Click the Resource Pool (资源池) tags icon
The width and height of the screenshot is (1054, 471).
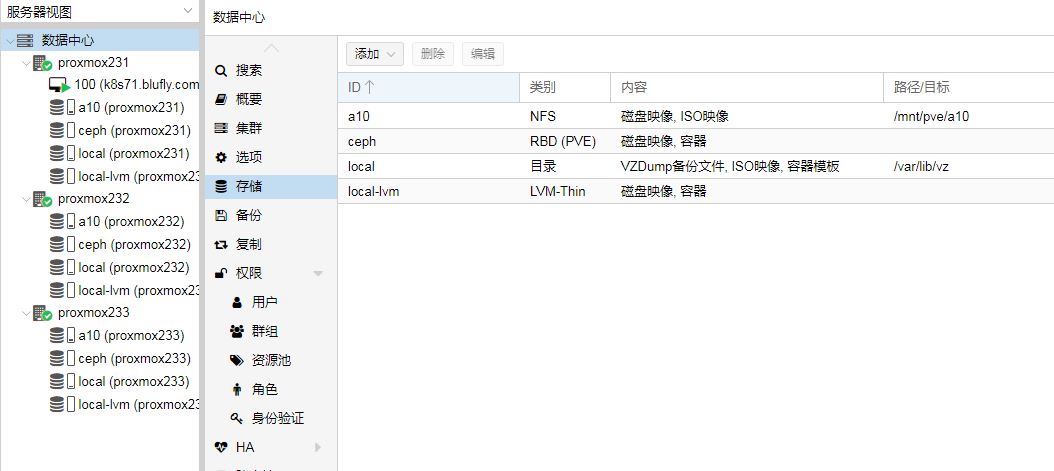tap(237, 360)
